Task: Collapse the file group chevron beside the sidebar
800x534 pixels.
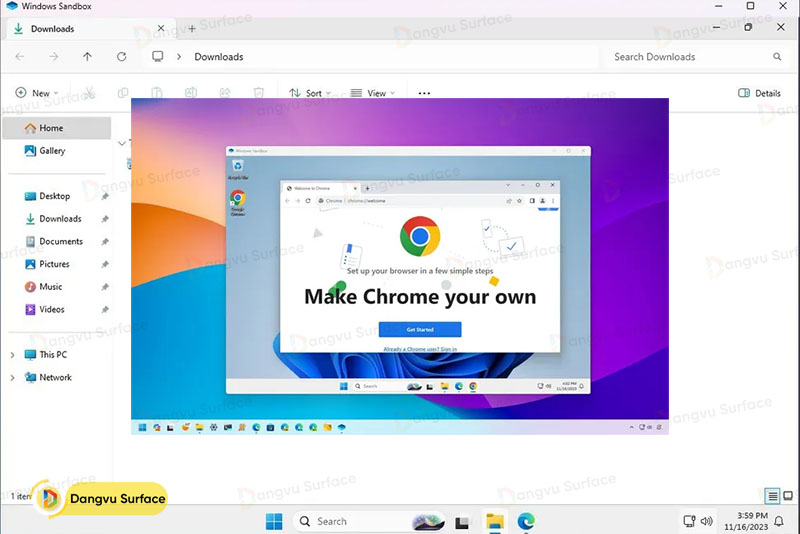Action: pos(121,143)
